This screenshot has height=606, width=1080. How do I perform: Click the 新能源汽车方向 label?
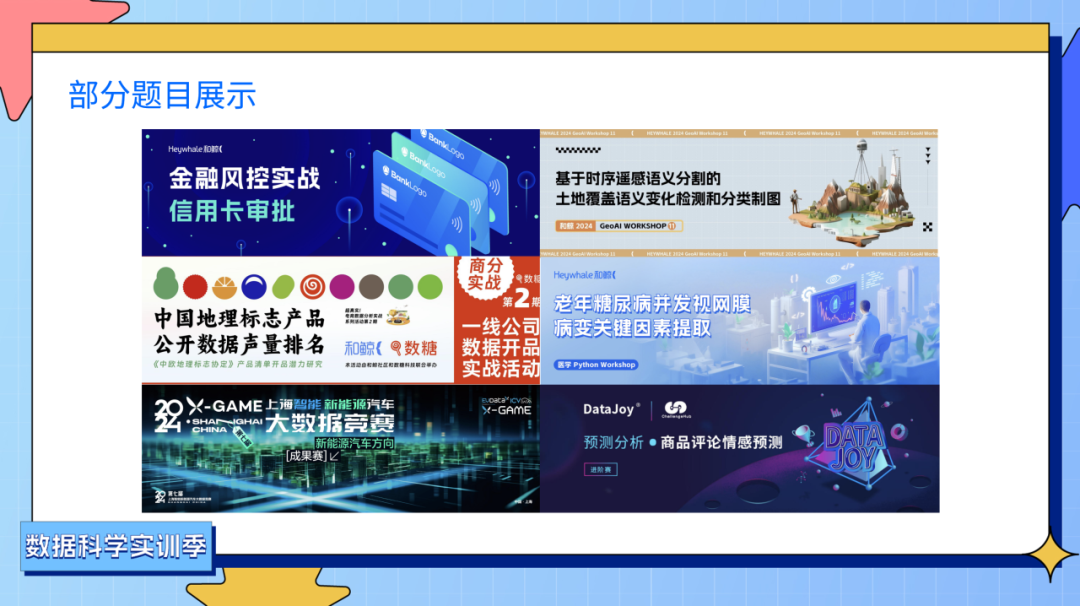click(355, 443)
